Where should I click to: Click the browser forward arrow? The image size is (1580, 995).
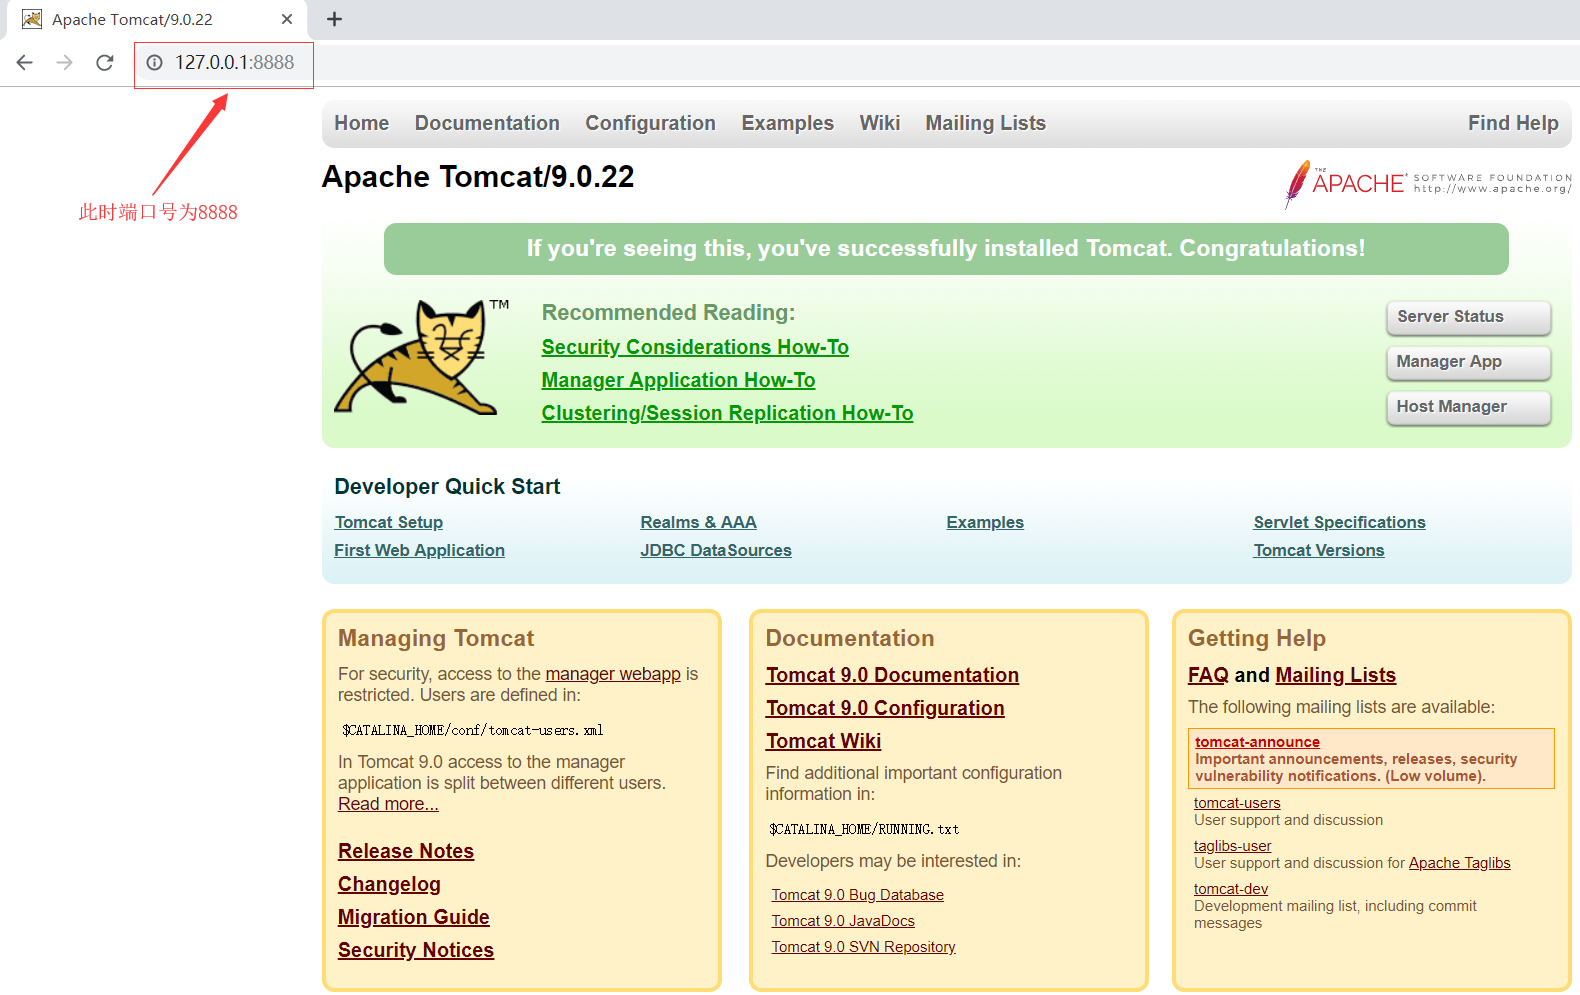pos(65,62)
